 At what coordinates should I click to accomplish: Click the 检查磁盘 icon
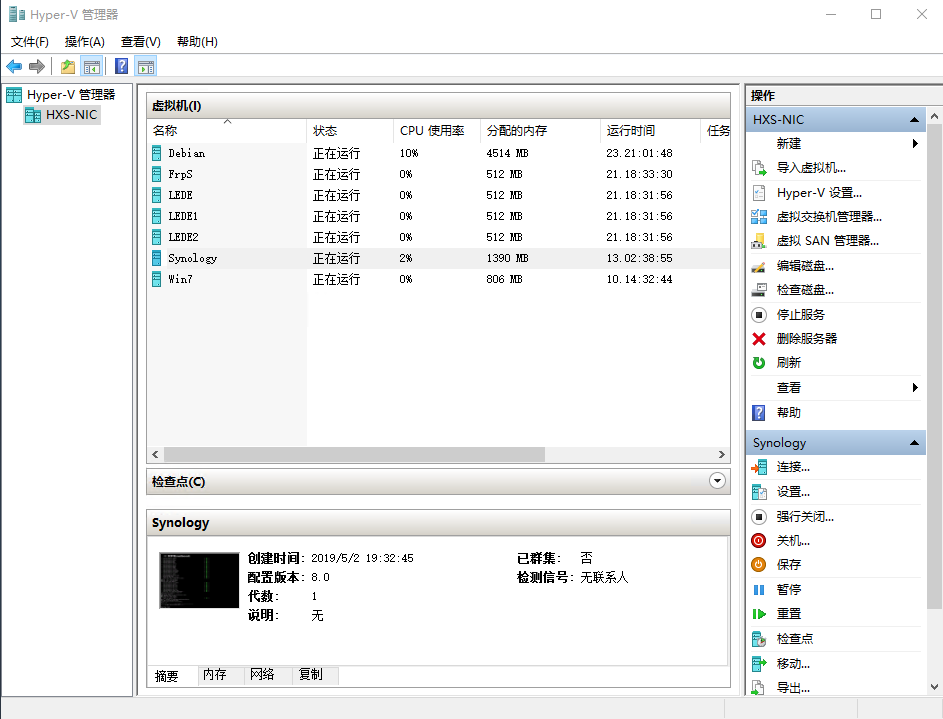point(759,290)
